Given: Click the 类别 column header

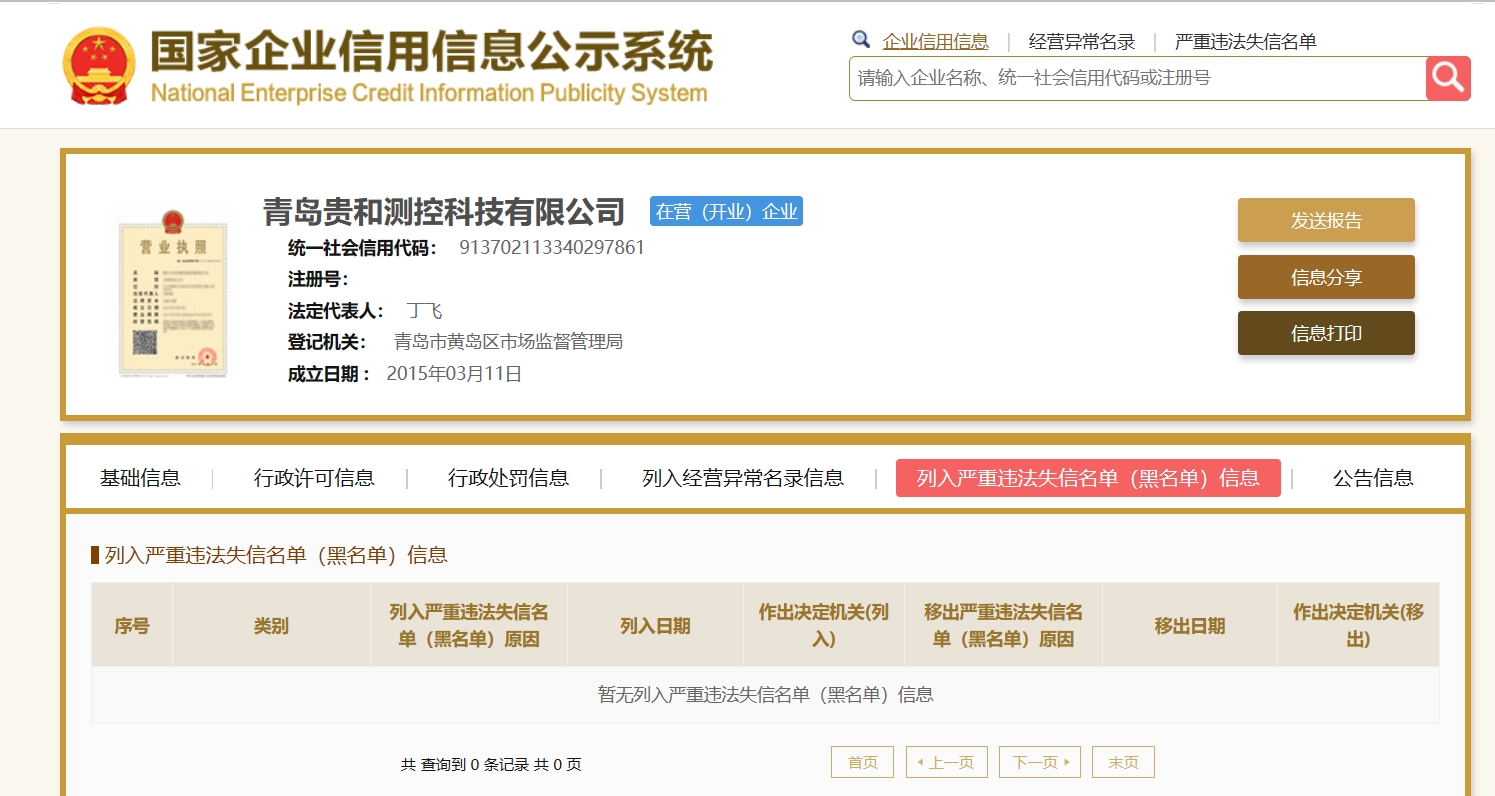Looking at the screenshot, I should pos(271,626).
